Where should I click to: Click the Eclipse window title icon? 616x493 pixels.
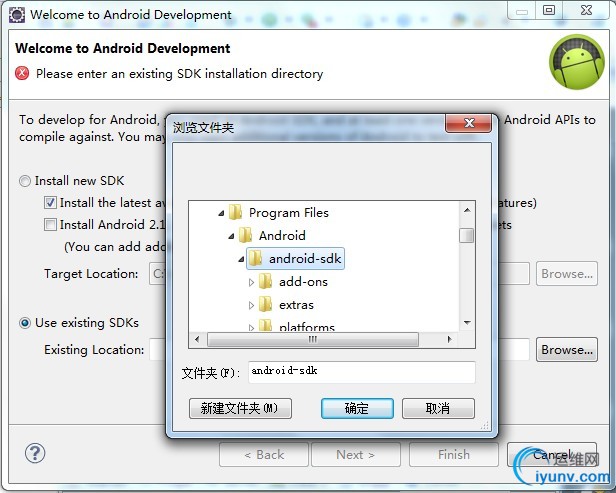click(17, 15)
